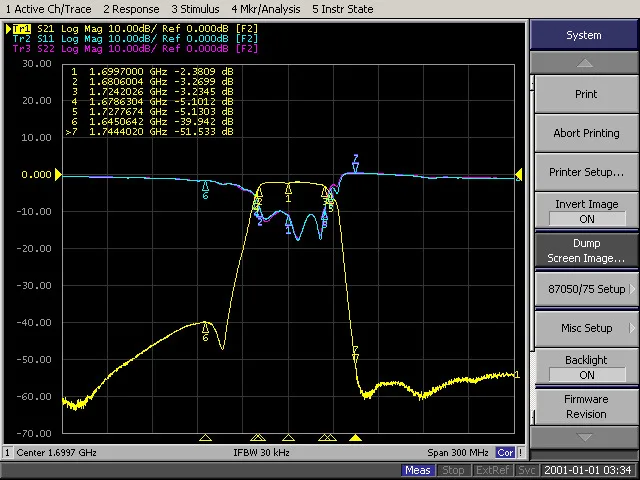Select marker 7 at the top of the blue trace

tap(355, 165)
